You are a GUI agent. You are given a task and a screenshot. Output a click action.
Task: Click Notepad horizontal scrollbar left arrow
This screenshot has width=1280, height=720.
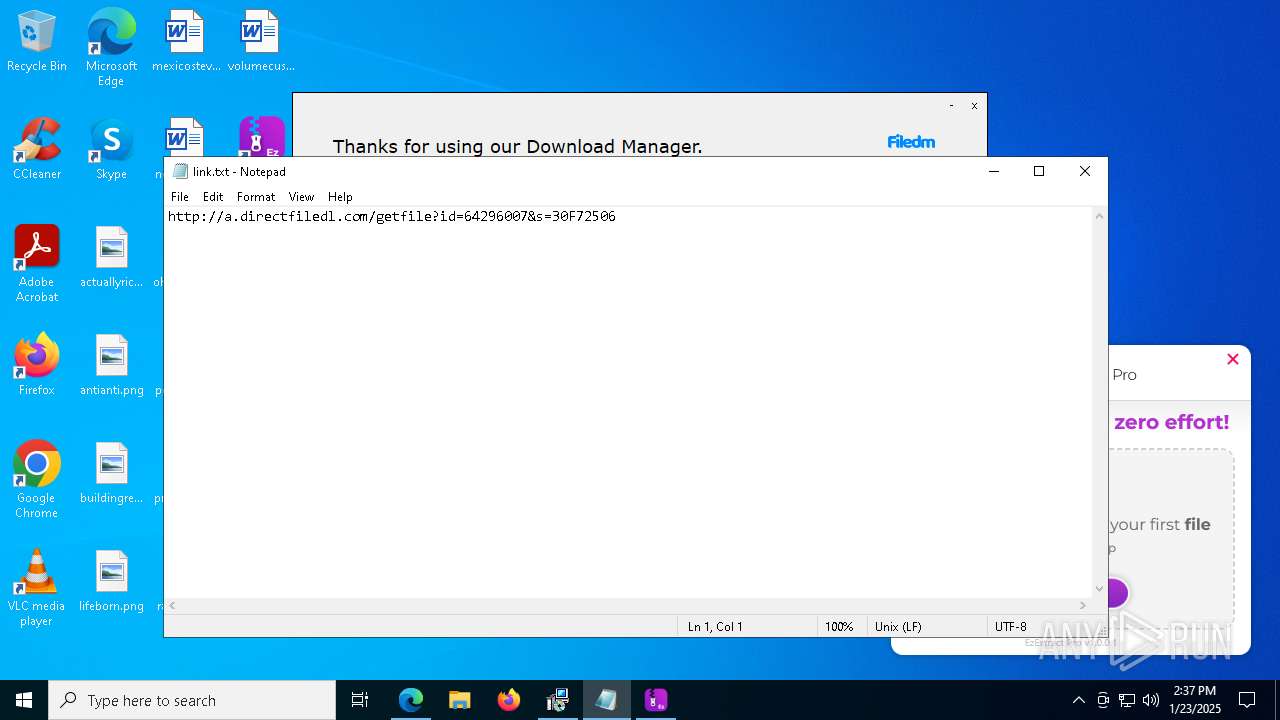tap(173, 605)
